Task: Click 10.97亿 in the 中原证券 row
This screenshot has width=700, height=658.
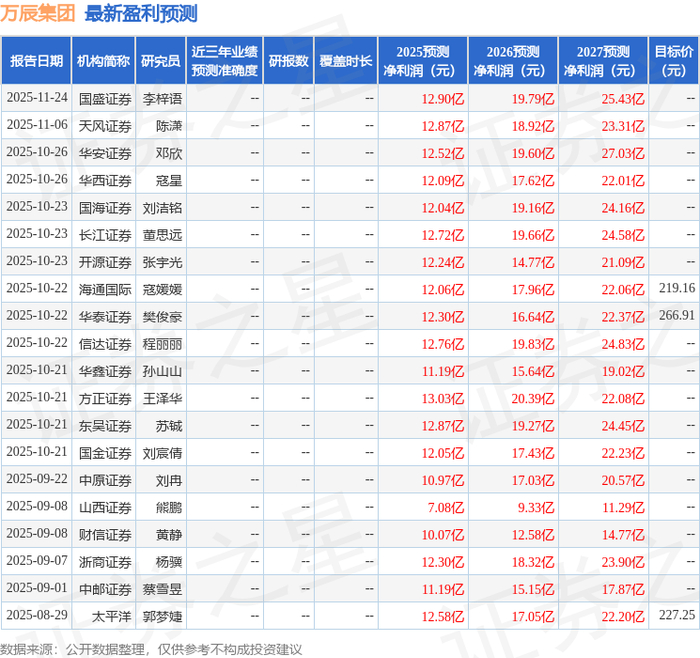Action: (x=443, y=480)
